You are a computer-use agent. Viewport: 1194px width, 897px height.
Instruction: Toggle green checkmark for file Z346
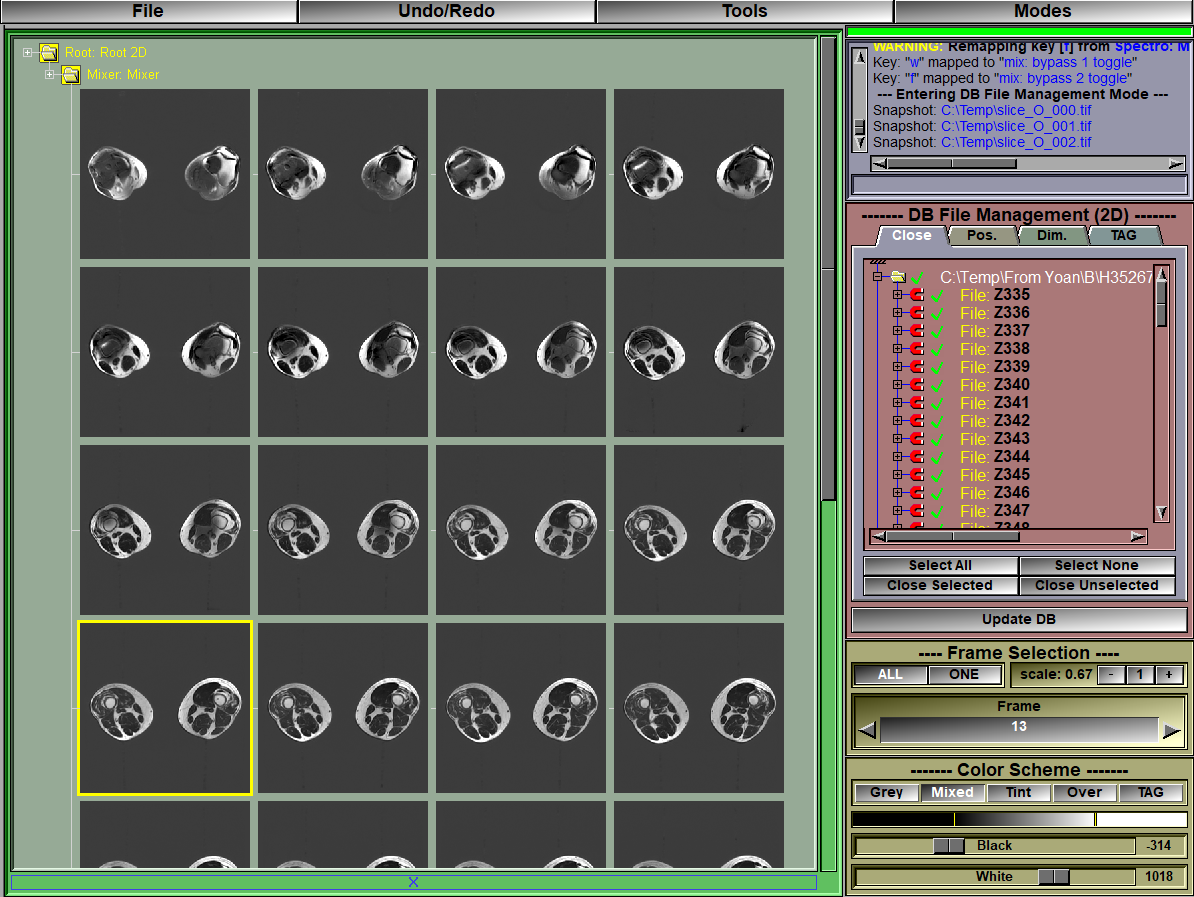pyautogui.click(x=937, y=493)
